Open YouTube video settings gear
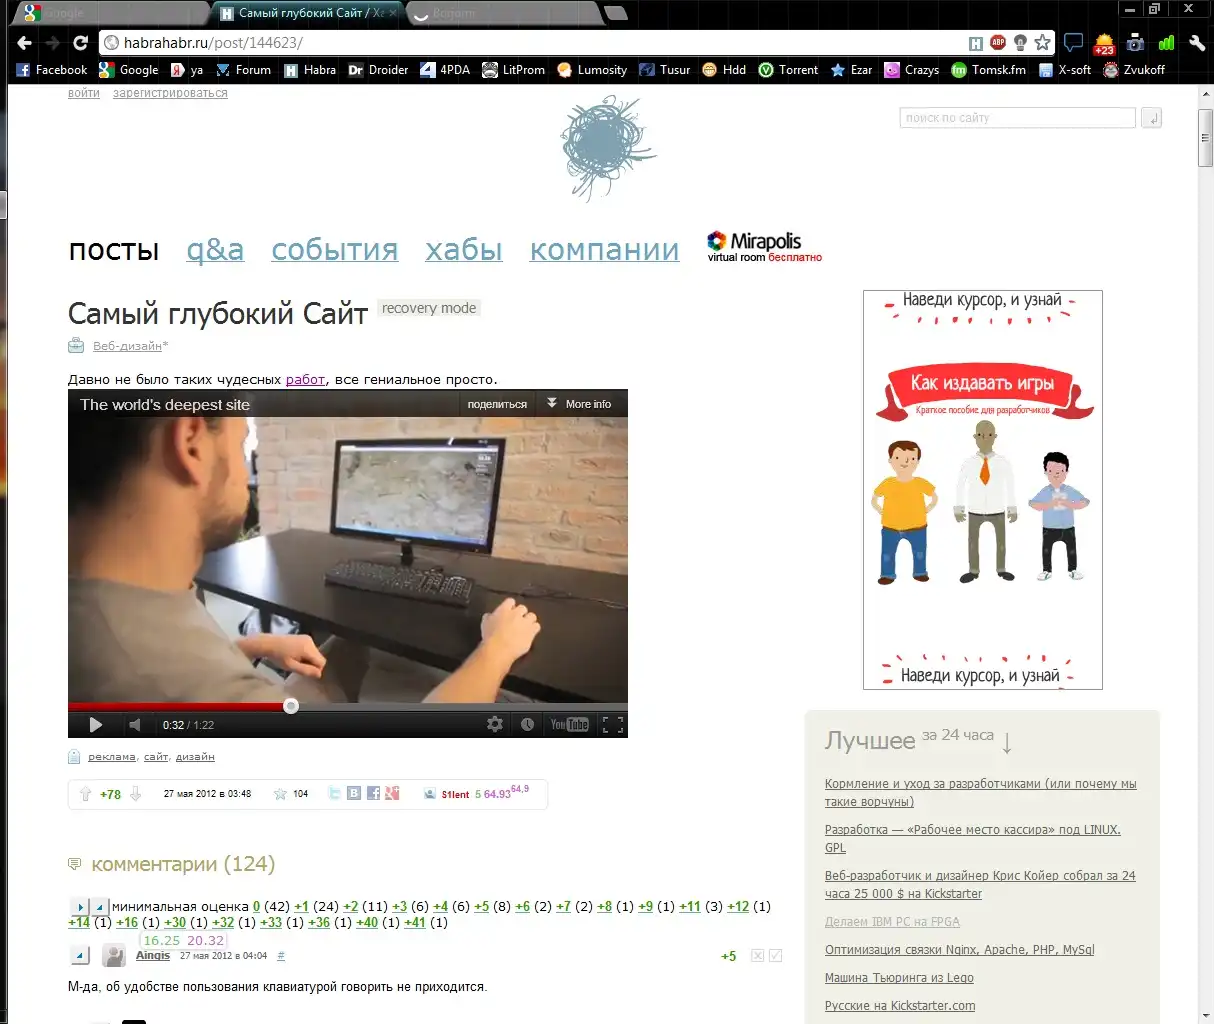 pyautogui.click(x=495, y=724)
